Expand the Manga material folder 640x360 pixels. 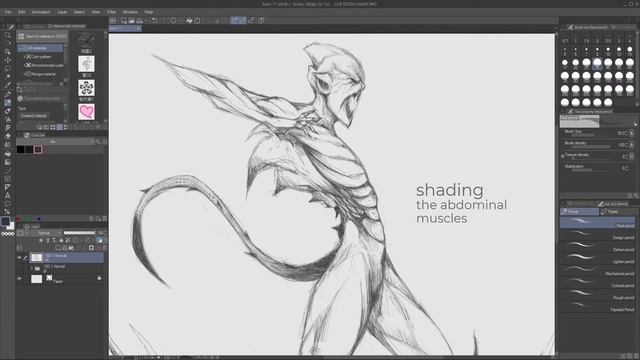[24, 74]
